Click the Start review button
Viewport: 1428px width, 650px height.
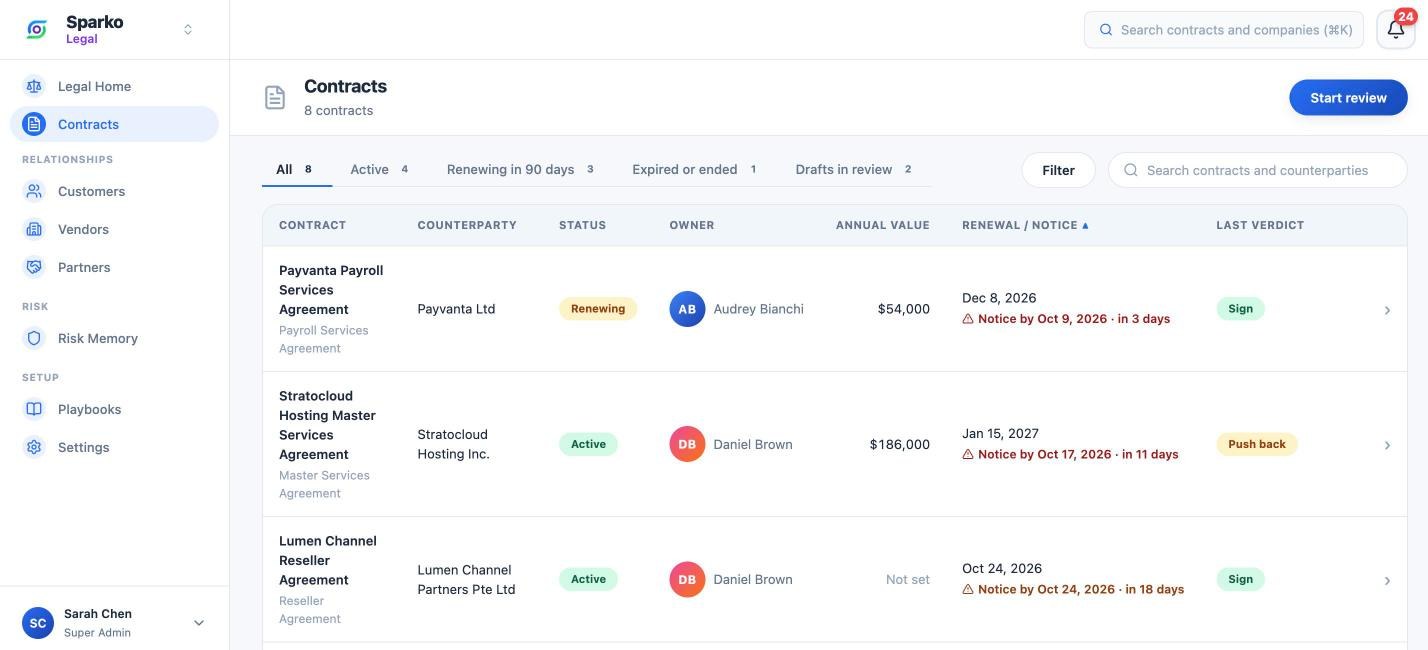coord(1348,97)
